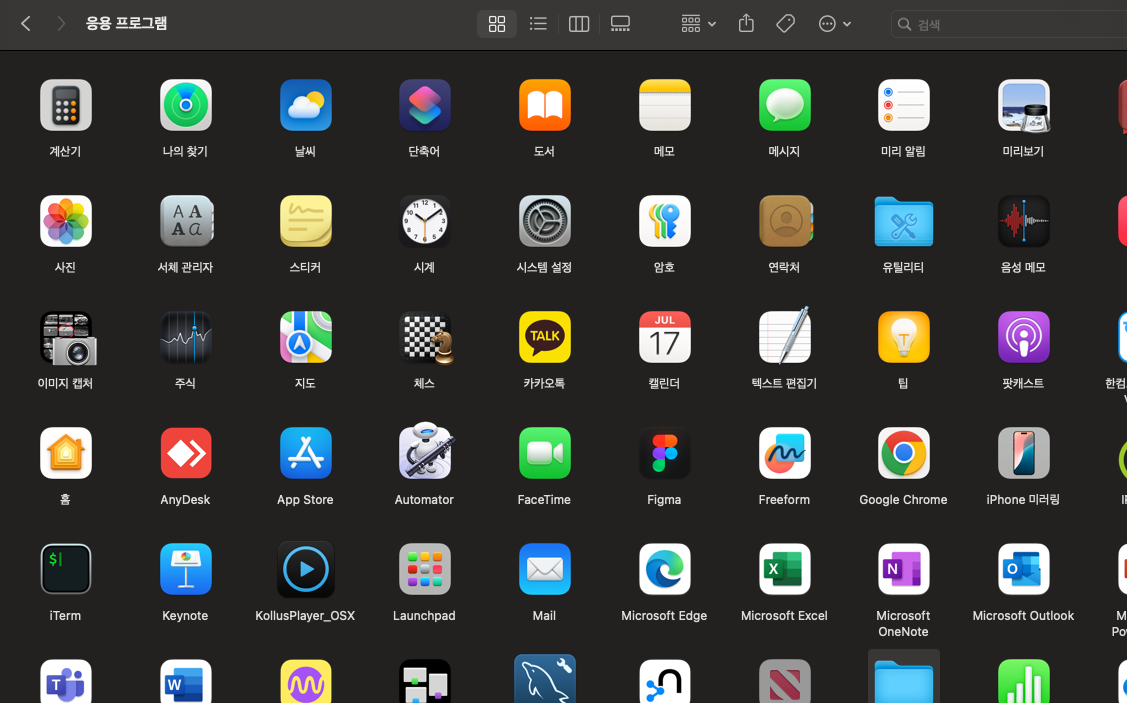Open the more actions ellipsis menu
This screenshot has height=703, width=1127.
point(834,24)
